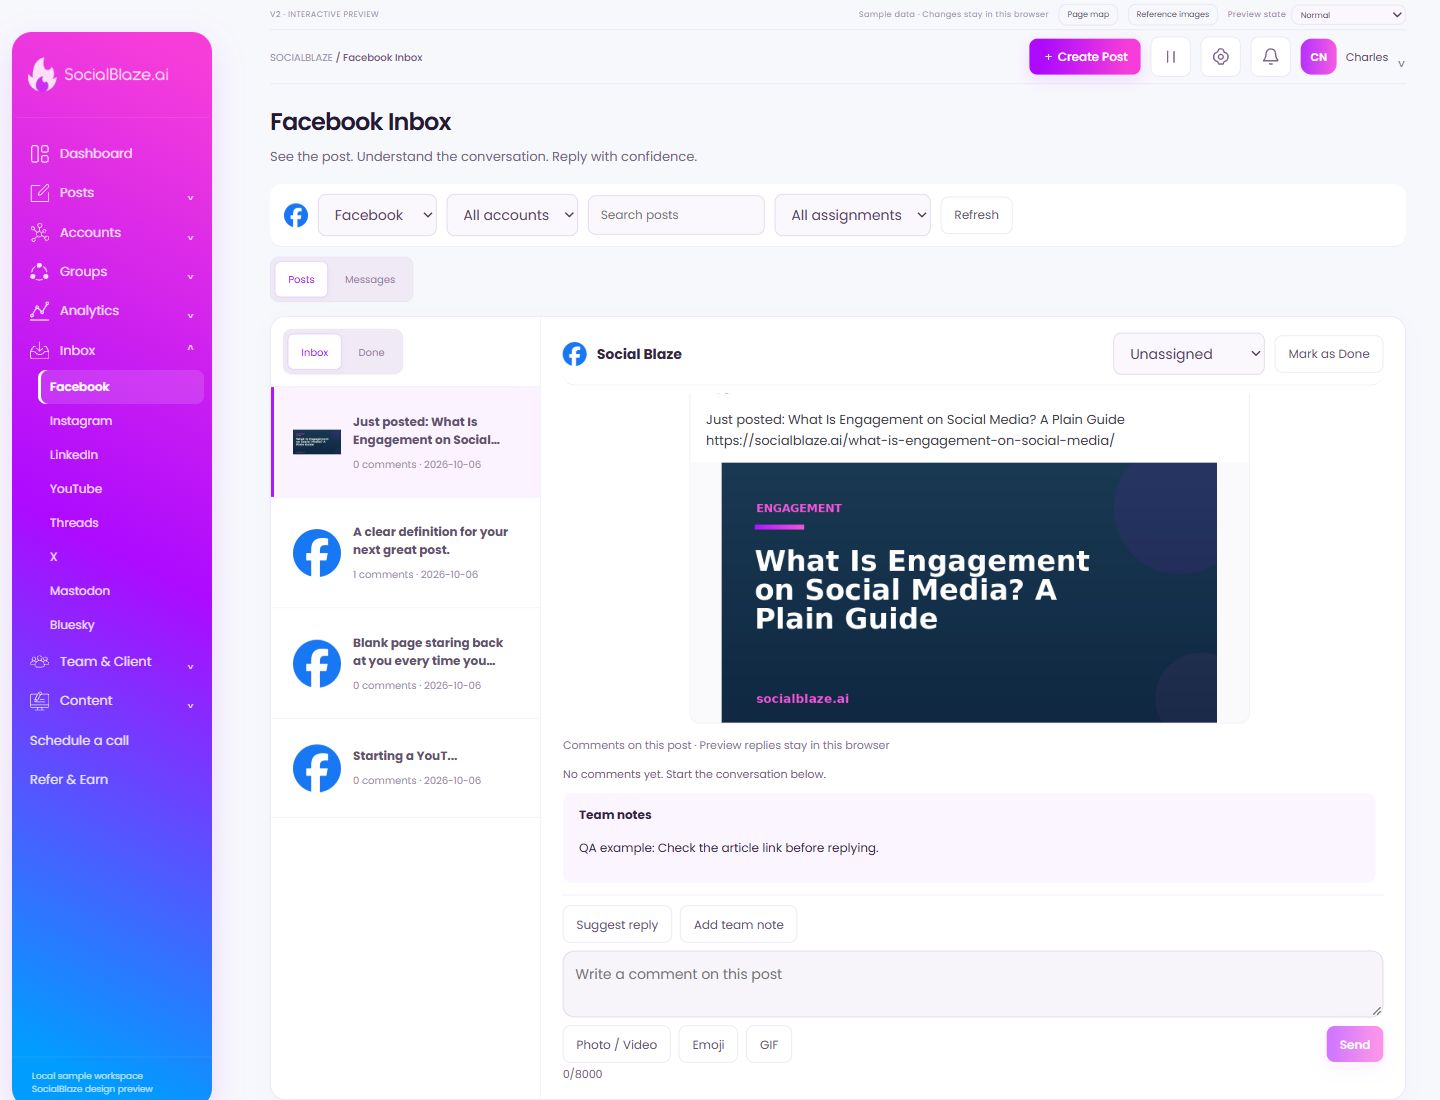Screen dimensions: 1440x1100
Task: Click the pause icon button in header
Action: (1170, 57)
